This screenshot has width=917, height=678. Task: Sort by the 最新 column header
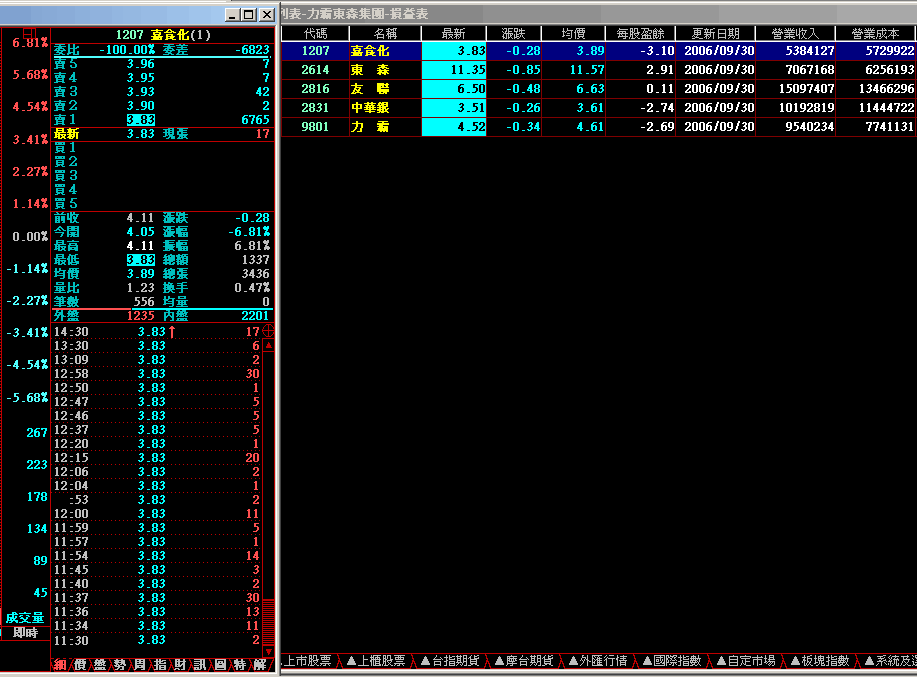(453, 33)
